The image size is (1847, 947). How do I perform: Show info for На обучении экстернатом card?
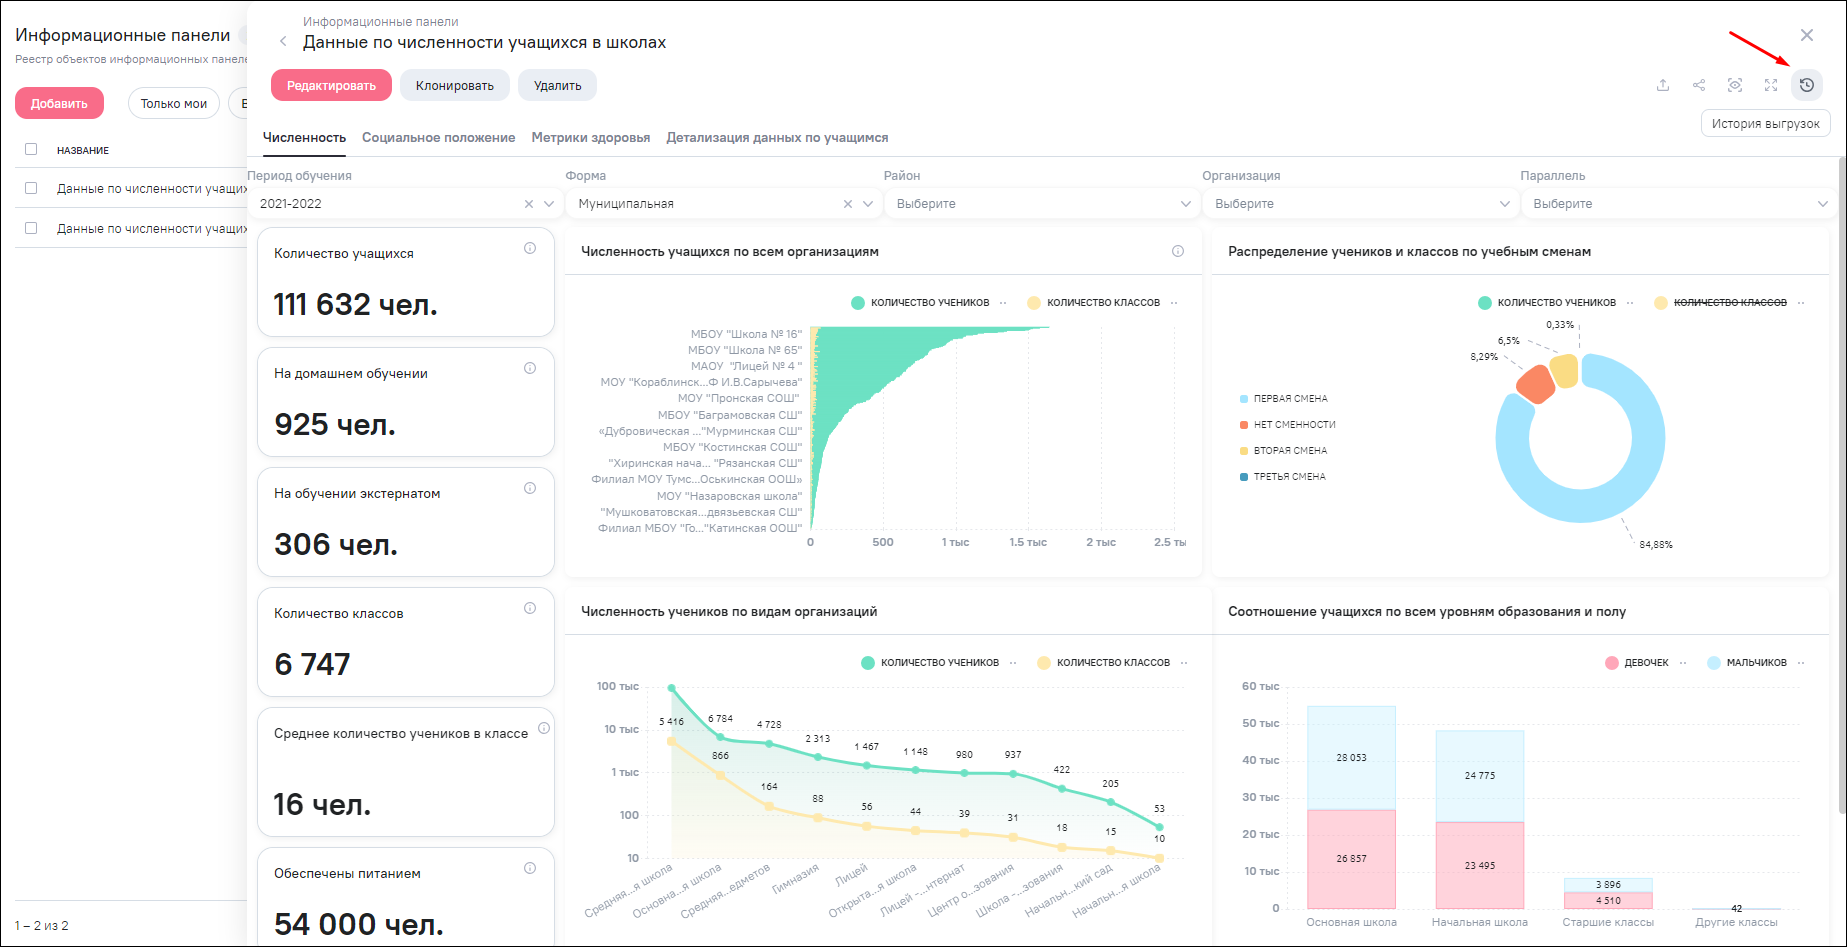coord(530,488)
